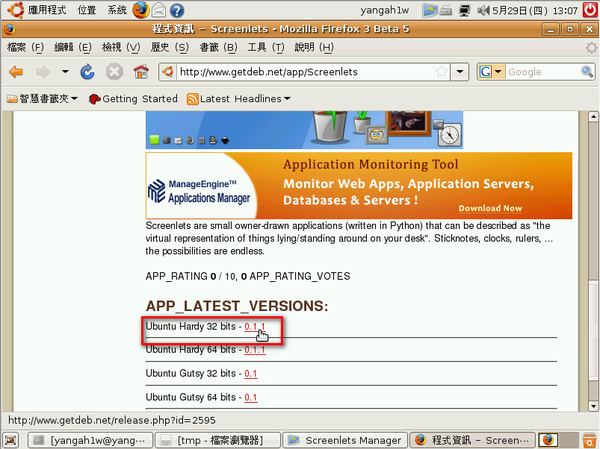Click the network monitor tray icon
600x449 pixels.
[x=465, y=10]
